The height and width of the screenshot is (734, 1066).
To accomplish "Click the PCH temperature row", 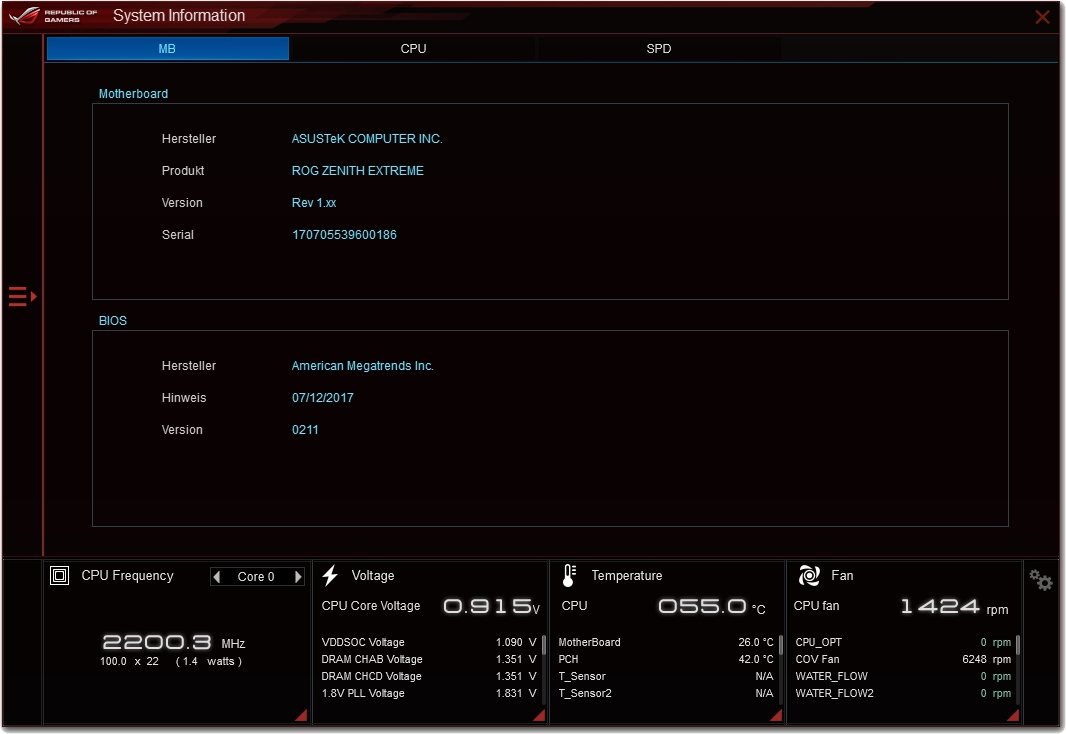I will coord(666,659).
